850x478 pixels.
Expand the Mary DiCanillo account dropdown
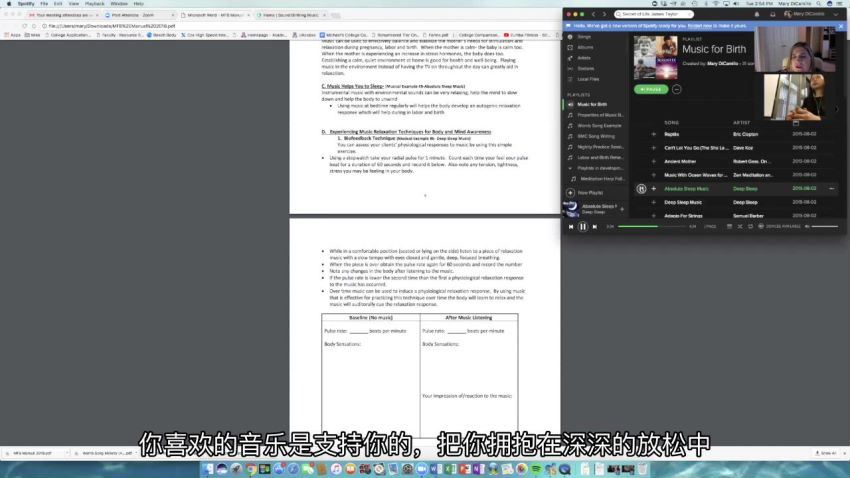click(835, 14)
